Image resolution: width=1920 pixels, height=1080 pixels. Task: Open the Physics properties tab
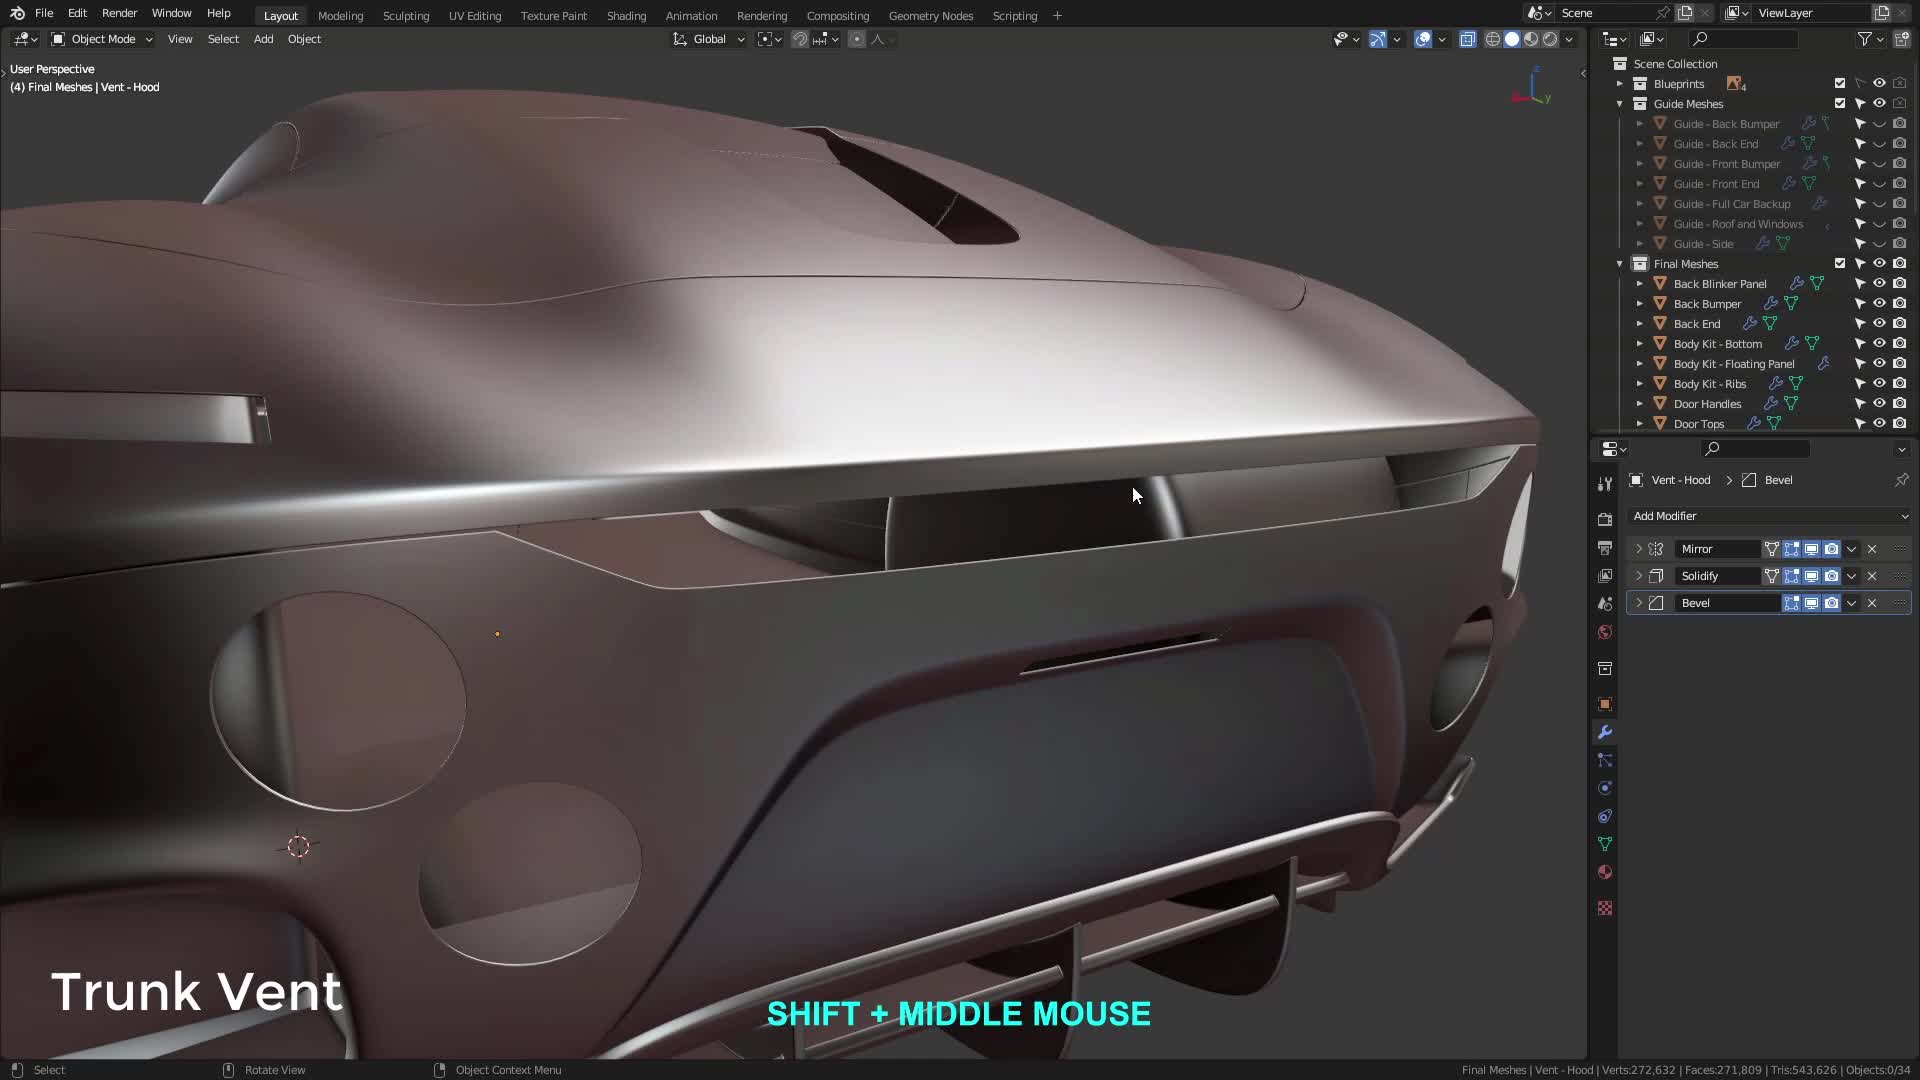click(1605, 788)
